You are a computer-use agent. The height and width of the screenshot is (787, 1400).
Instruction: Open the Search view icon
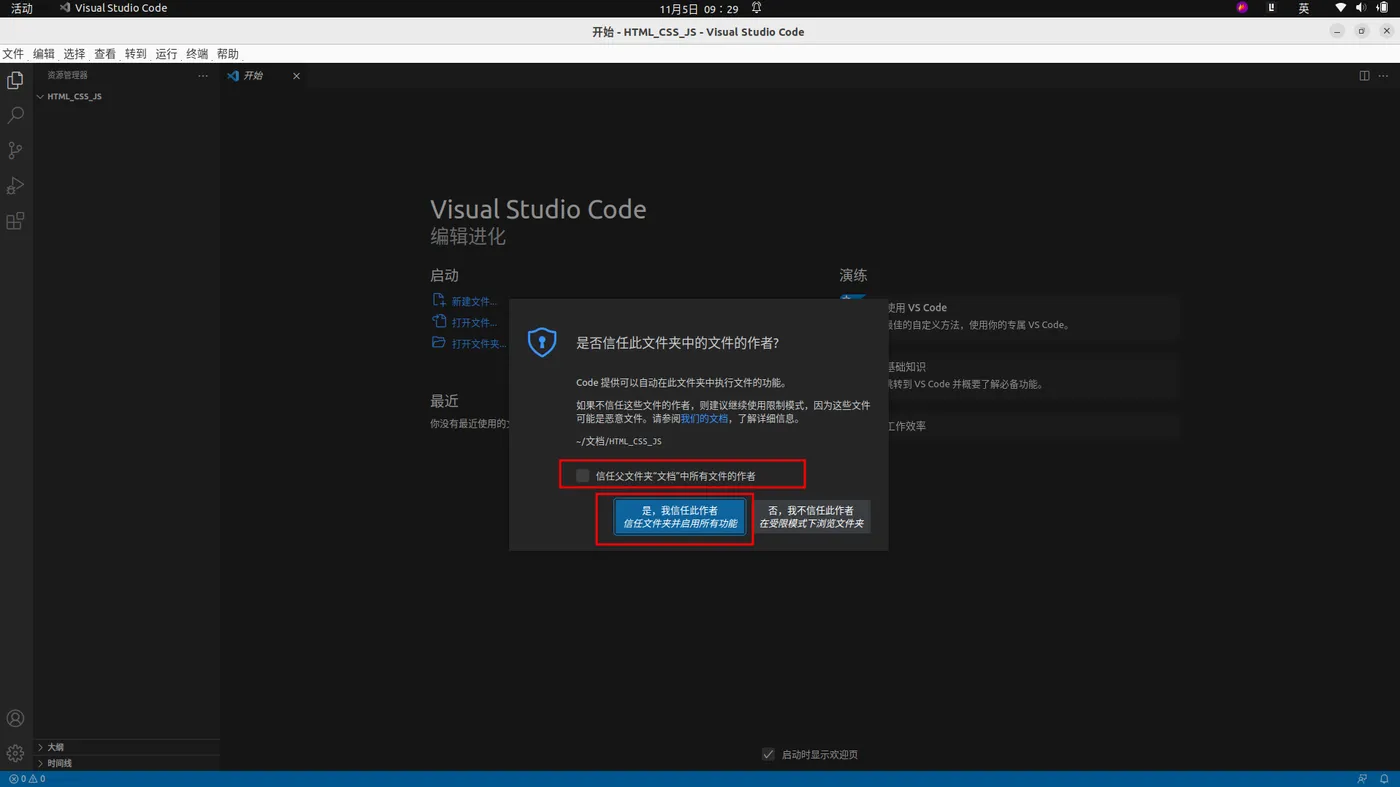[x=15, y=116]
